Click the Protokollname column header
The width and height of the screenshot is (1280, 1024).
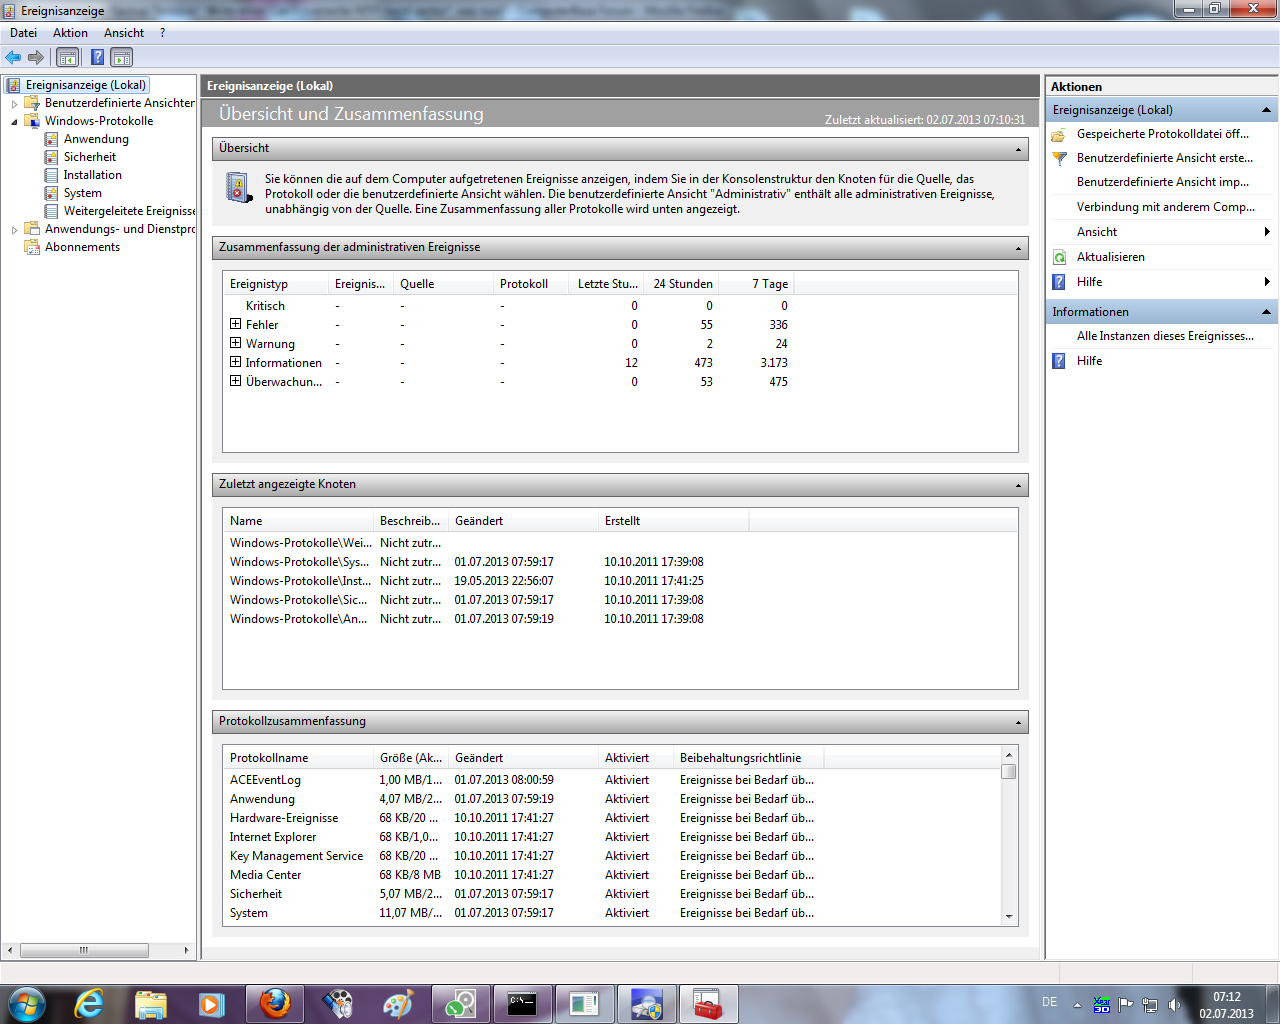[298, 758]
